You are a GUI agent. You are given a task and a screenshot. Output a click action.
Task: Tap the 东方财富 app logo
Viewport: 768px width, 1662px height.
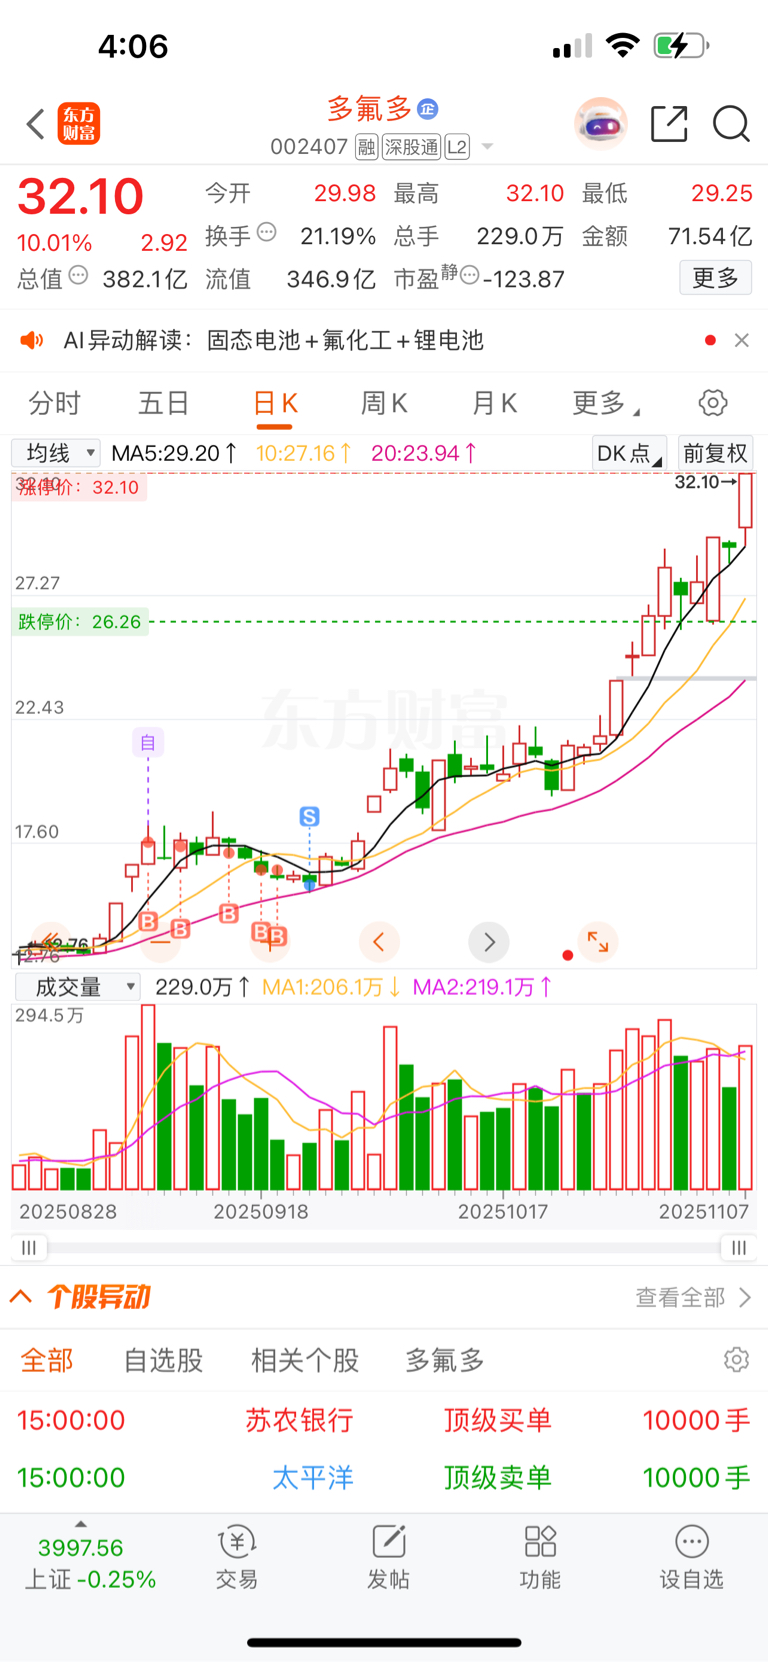(78, 124)
